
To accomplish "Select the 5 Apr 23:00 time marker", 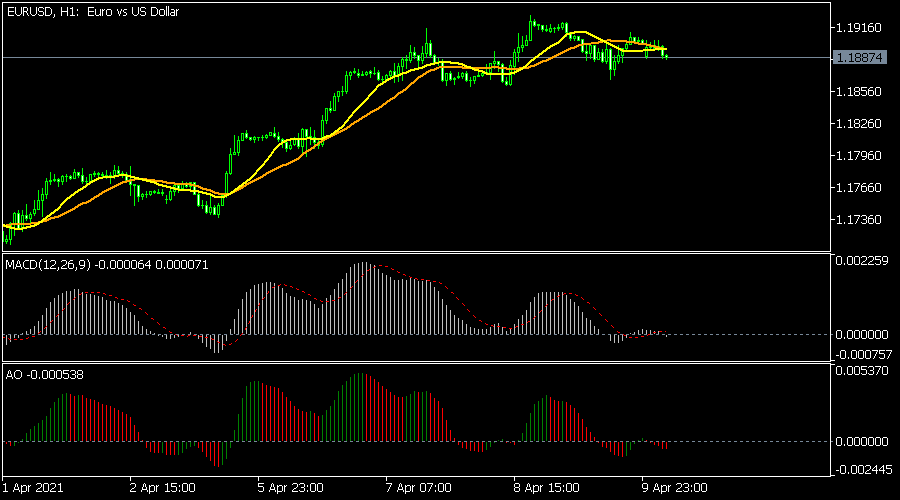I will coord(290,488).
